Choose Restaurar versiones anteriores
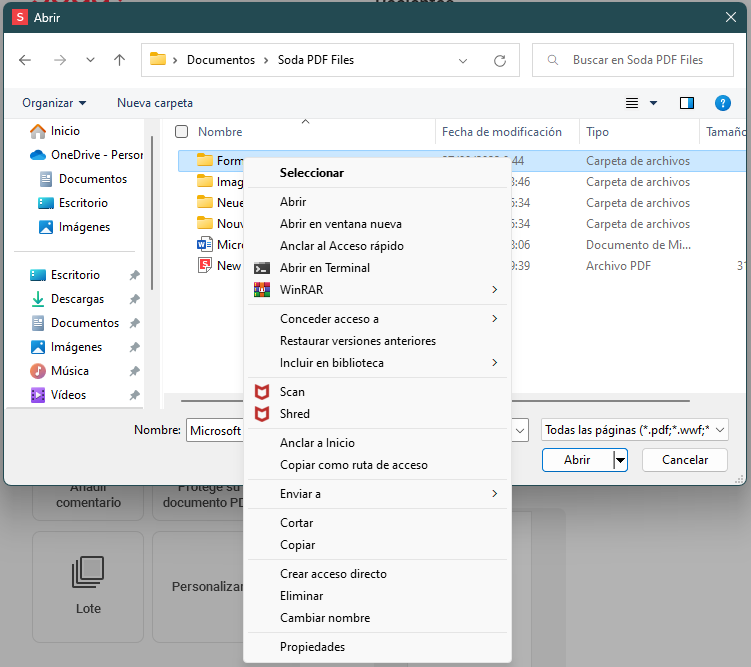 377,340
